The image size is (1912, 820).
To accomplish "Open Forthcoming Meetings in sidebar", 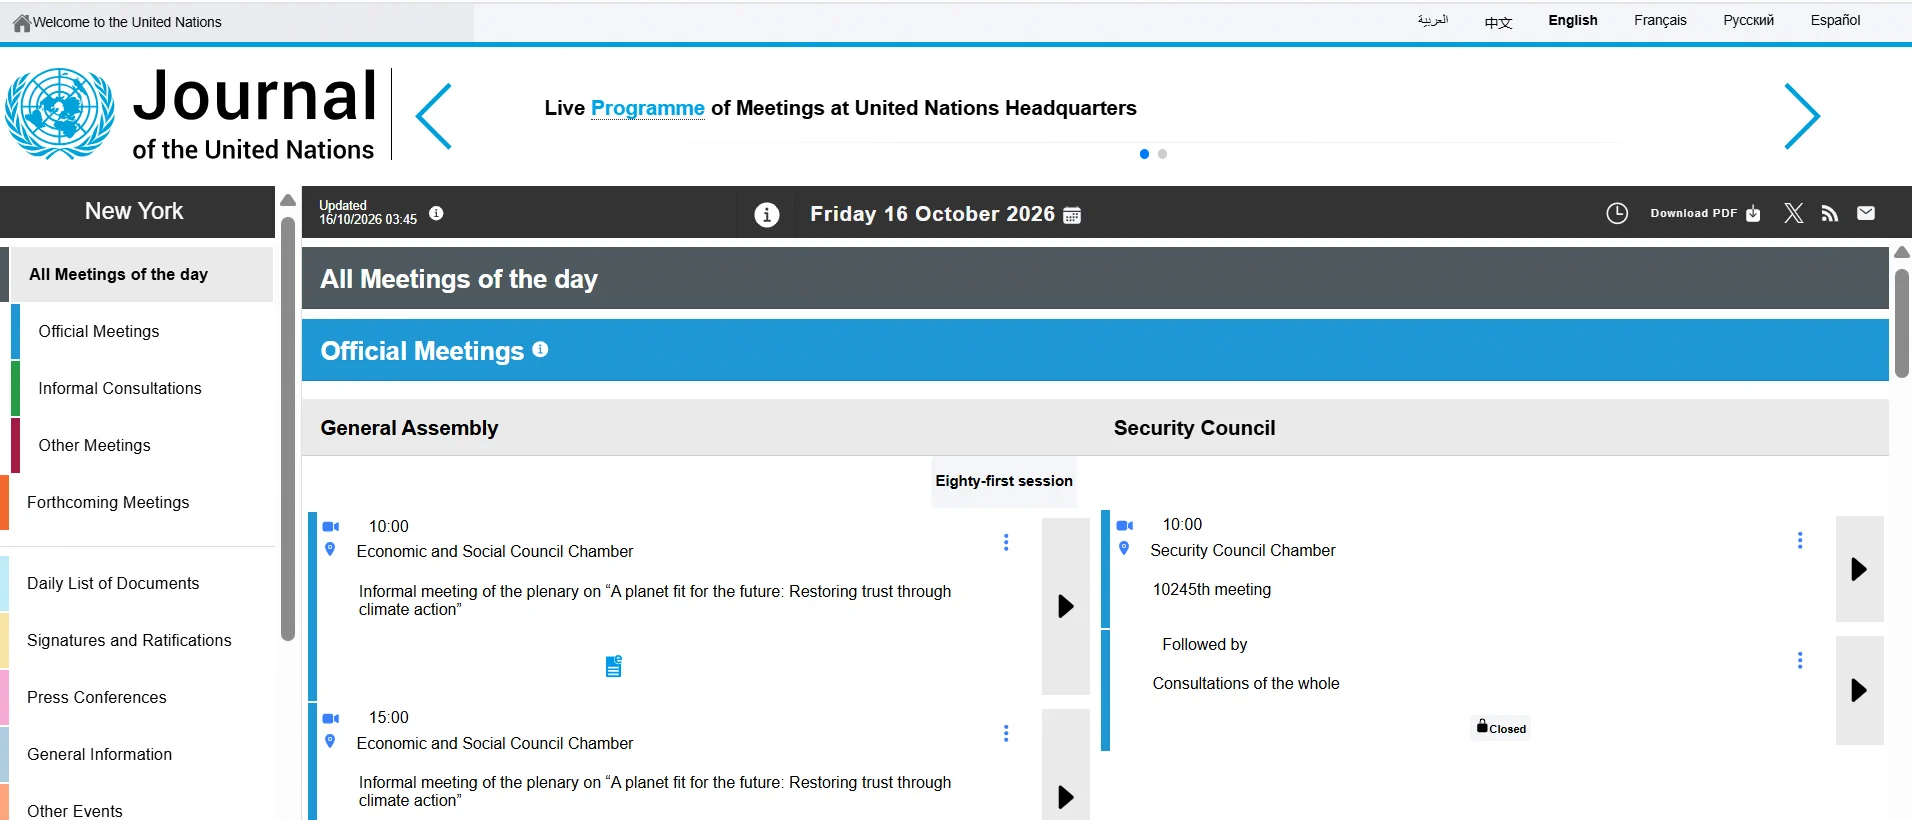I will [137, 502].
